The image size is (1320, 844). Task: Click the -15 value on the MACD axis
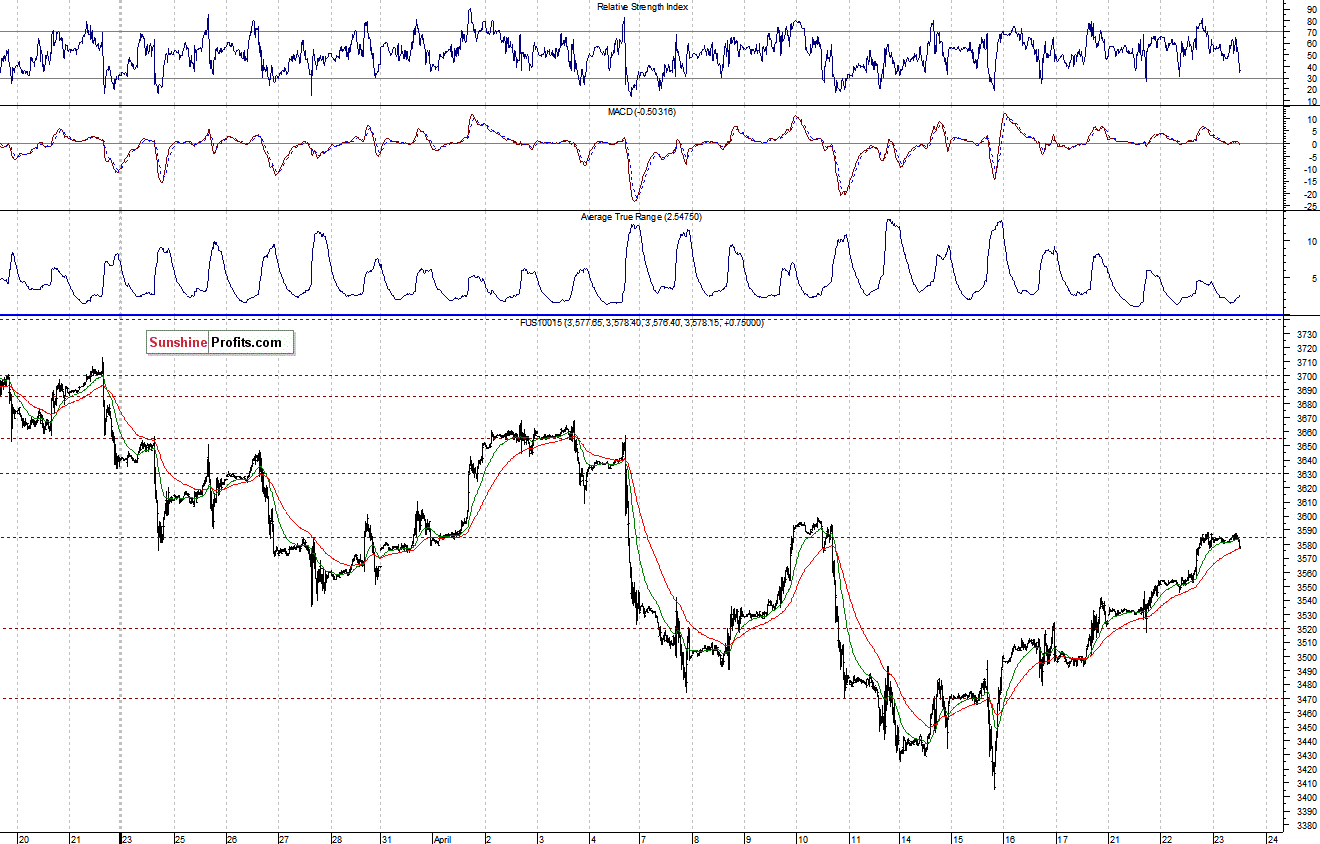pos(1309,182)
